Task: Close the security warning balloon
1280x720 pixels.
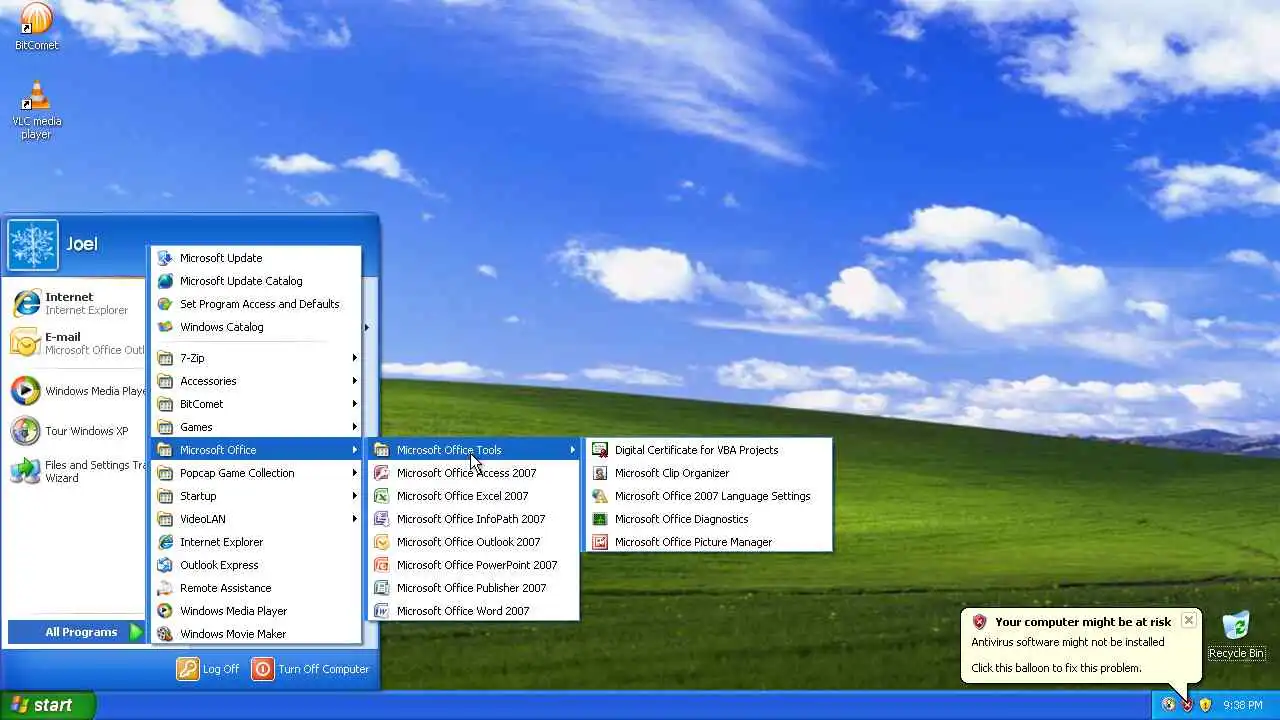Action: coord(1188,620)
